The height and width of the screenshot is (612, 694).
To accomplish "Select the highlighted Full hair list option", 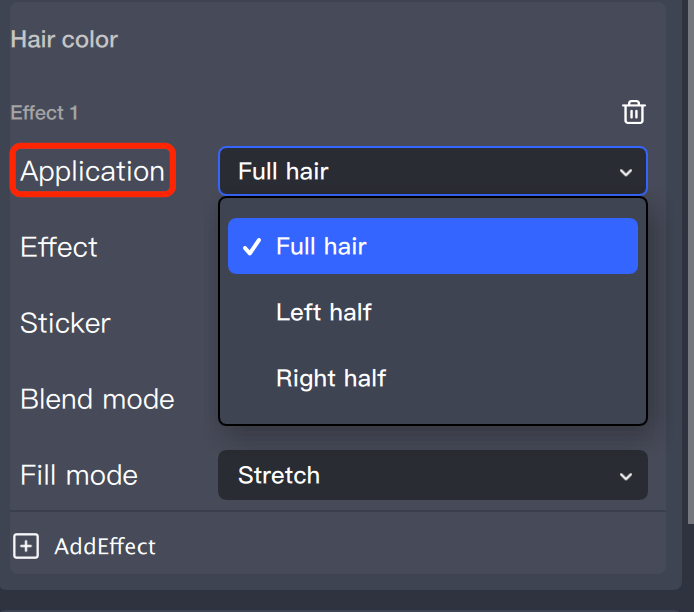I will (432, 246).
